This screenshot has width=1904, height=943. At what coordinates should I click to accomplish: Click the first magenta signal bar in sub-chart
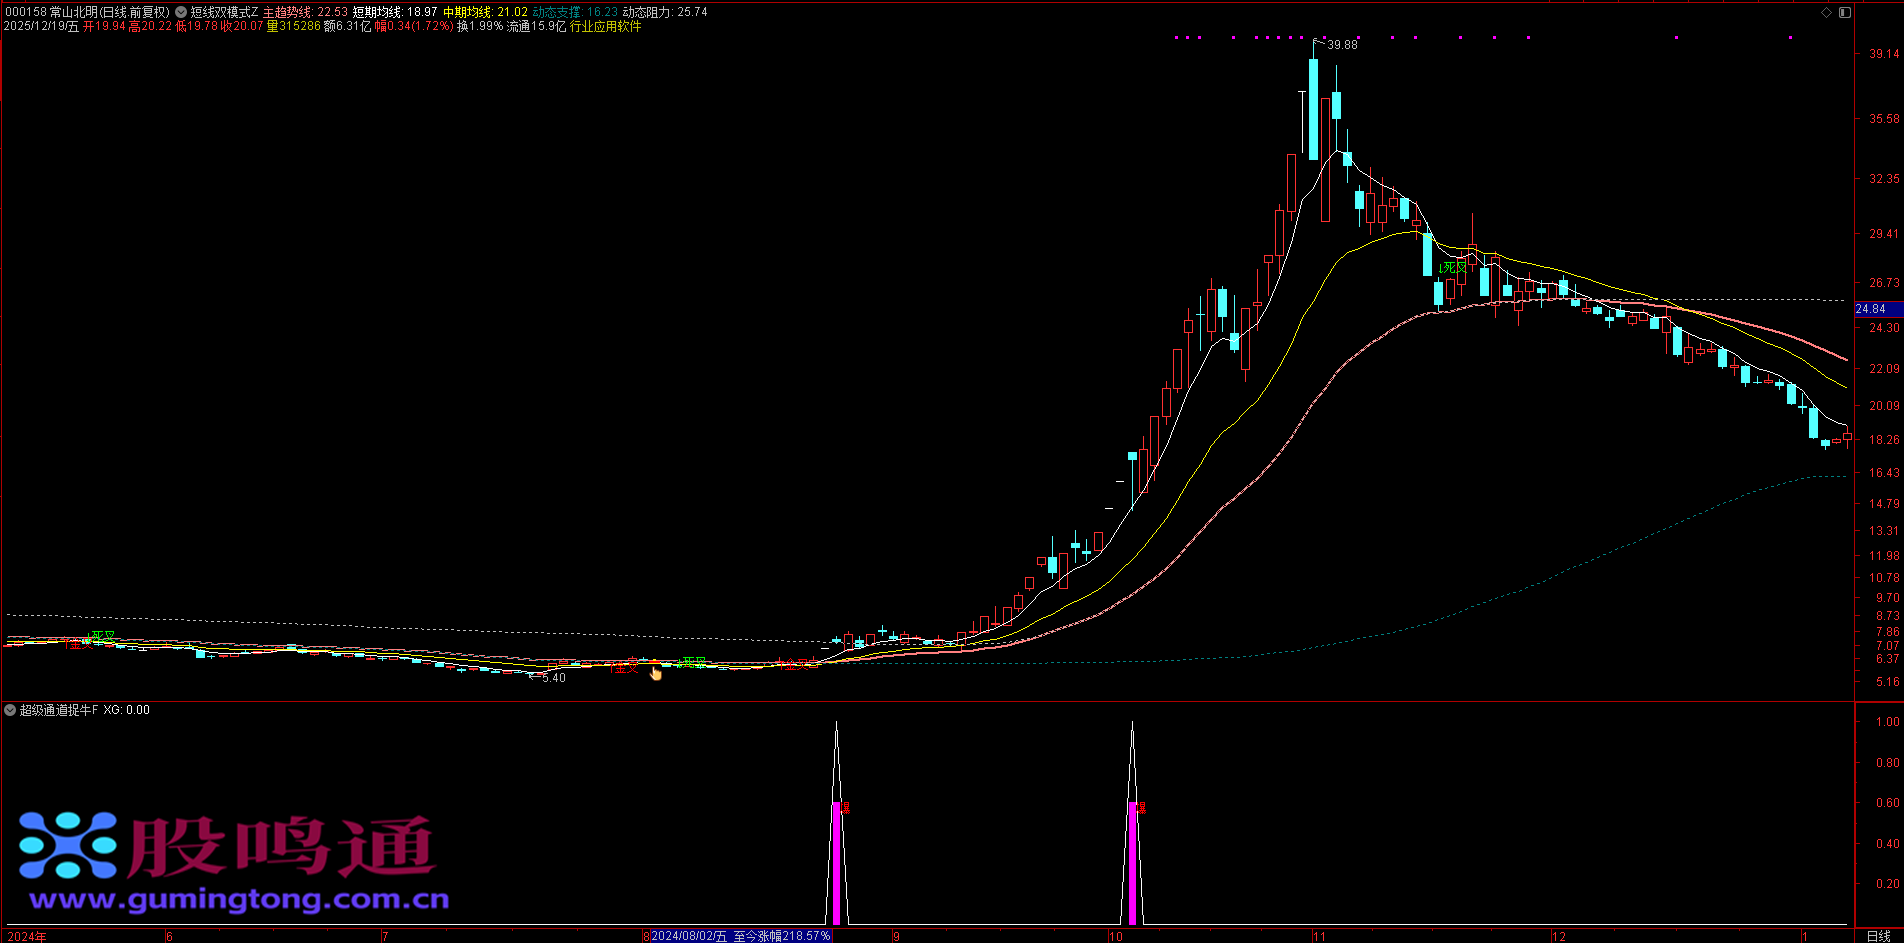[836, 862]
